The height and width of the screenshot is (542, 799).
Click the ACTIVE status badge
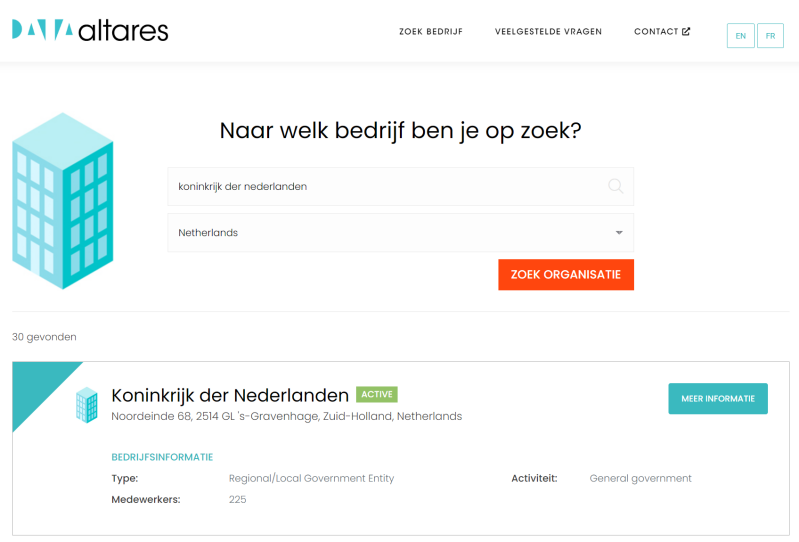(377, 394)
